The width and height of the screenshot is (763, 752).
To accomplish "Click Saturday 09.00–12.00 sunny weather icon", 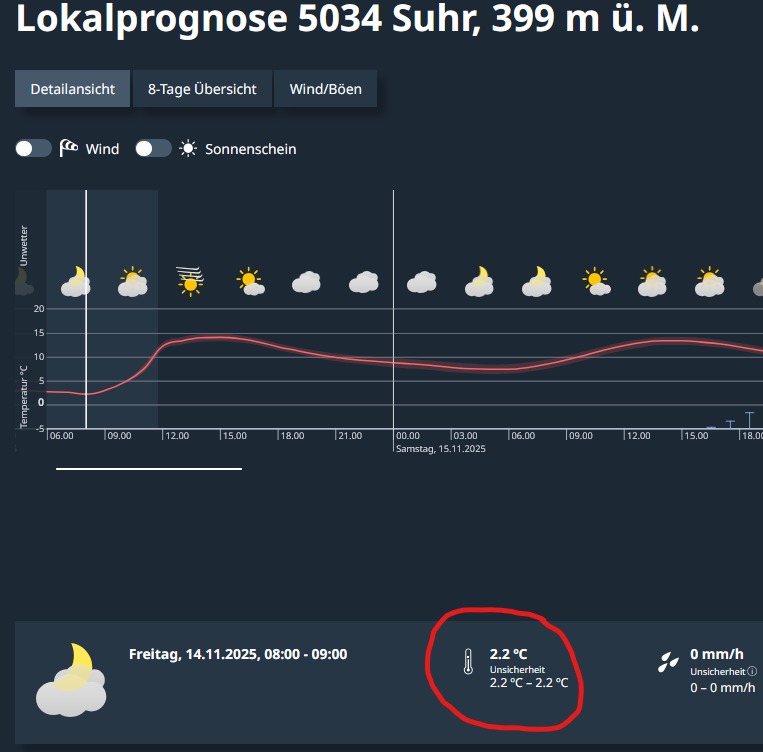I will pyautogui.click(x=596, y=281).
